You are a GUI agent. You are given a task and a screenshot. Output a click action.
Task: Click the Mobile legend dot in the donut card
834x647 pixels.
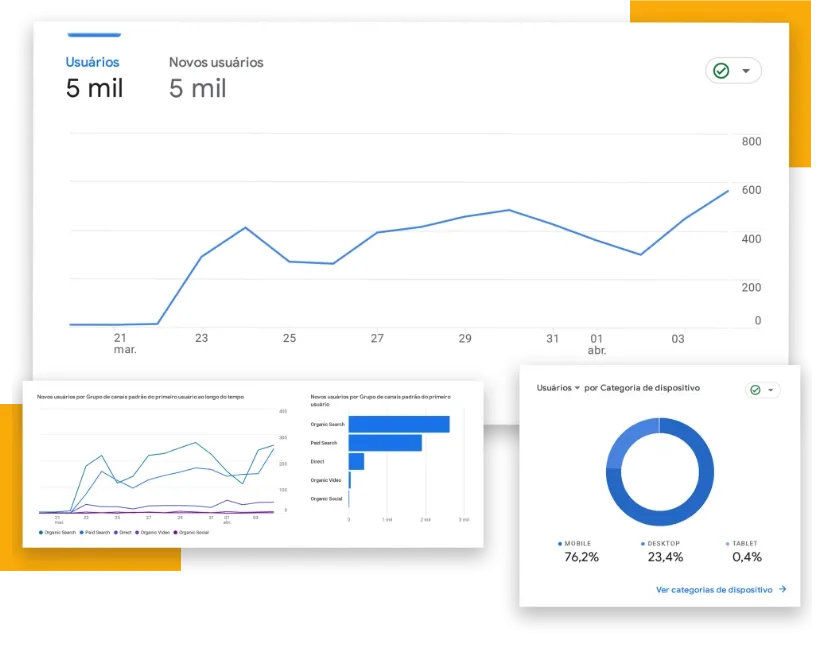[x=560, y=544]
